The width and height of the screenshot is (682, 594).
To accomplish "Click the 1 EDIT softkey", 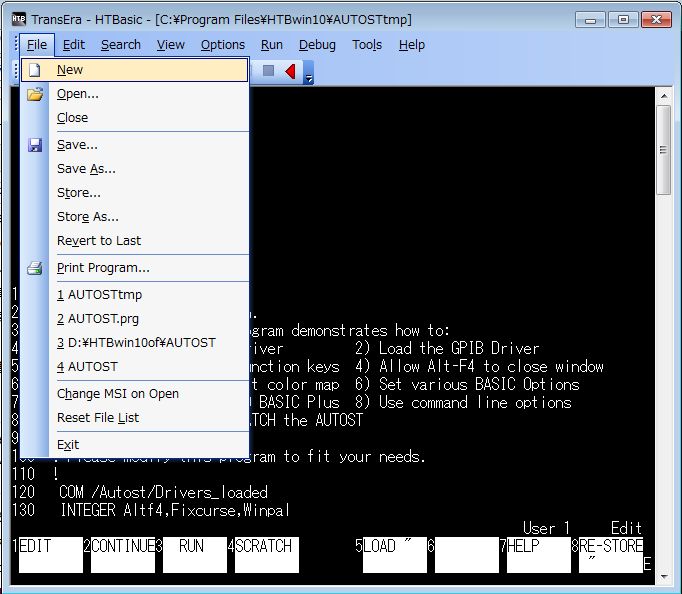I will [51, 554].
